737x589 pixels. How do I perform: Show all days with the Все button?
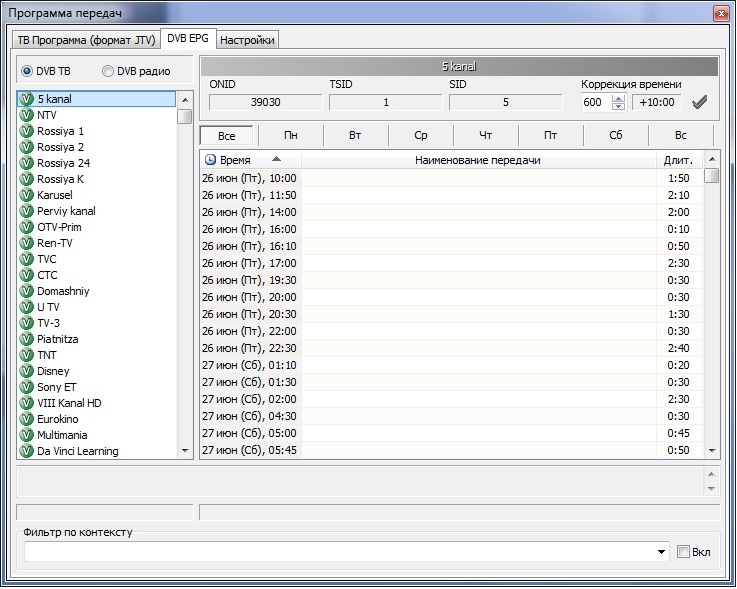227,135
